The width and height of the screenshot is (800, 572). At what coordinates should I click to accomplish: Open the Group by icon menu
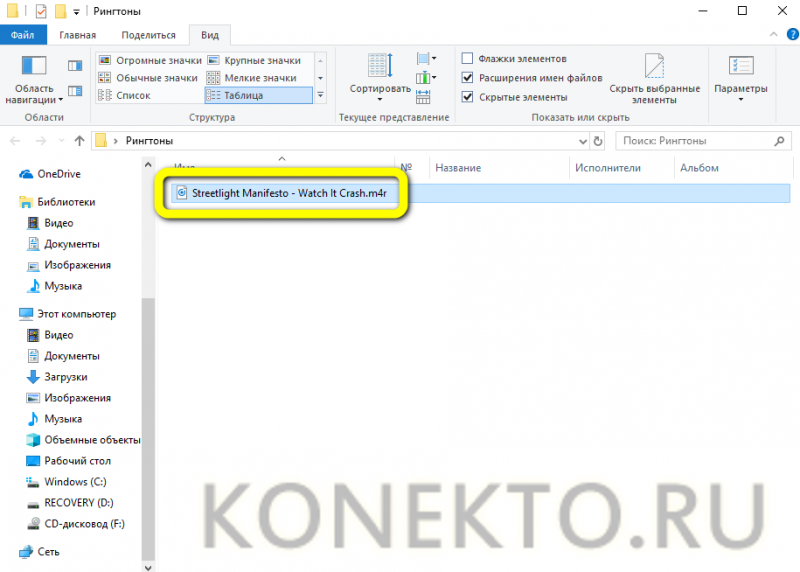coord(426,59)
